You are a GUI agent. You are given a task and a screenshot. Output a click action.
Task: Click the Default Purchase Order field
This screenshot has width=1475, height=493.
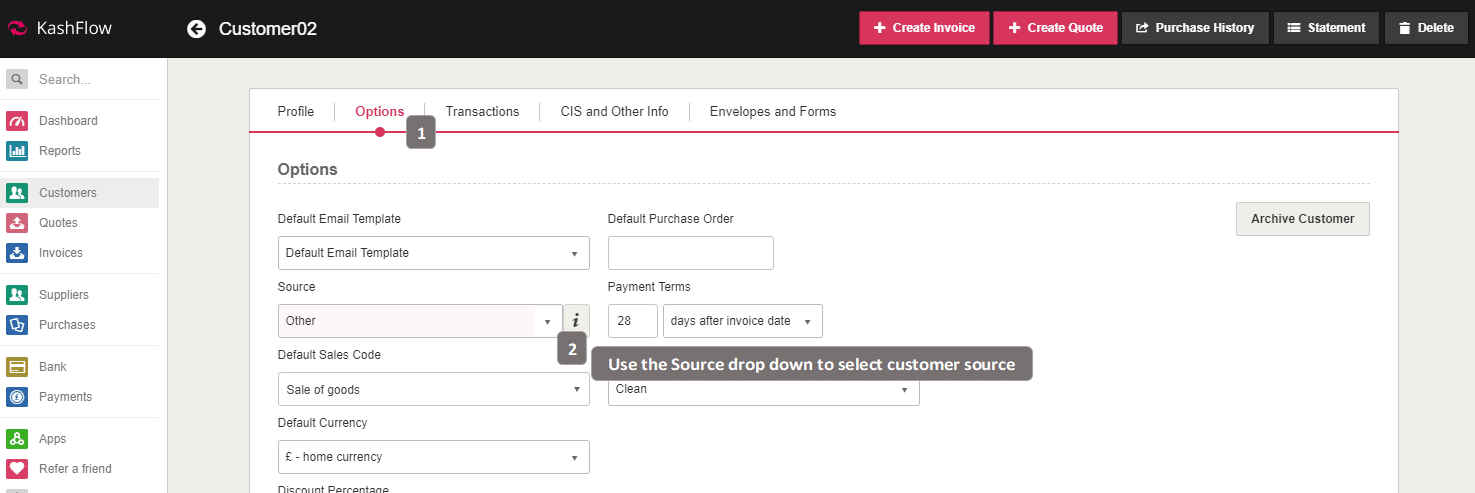pos(690,253)
